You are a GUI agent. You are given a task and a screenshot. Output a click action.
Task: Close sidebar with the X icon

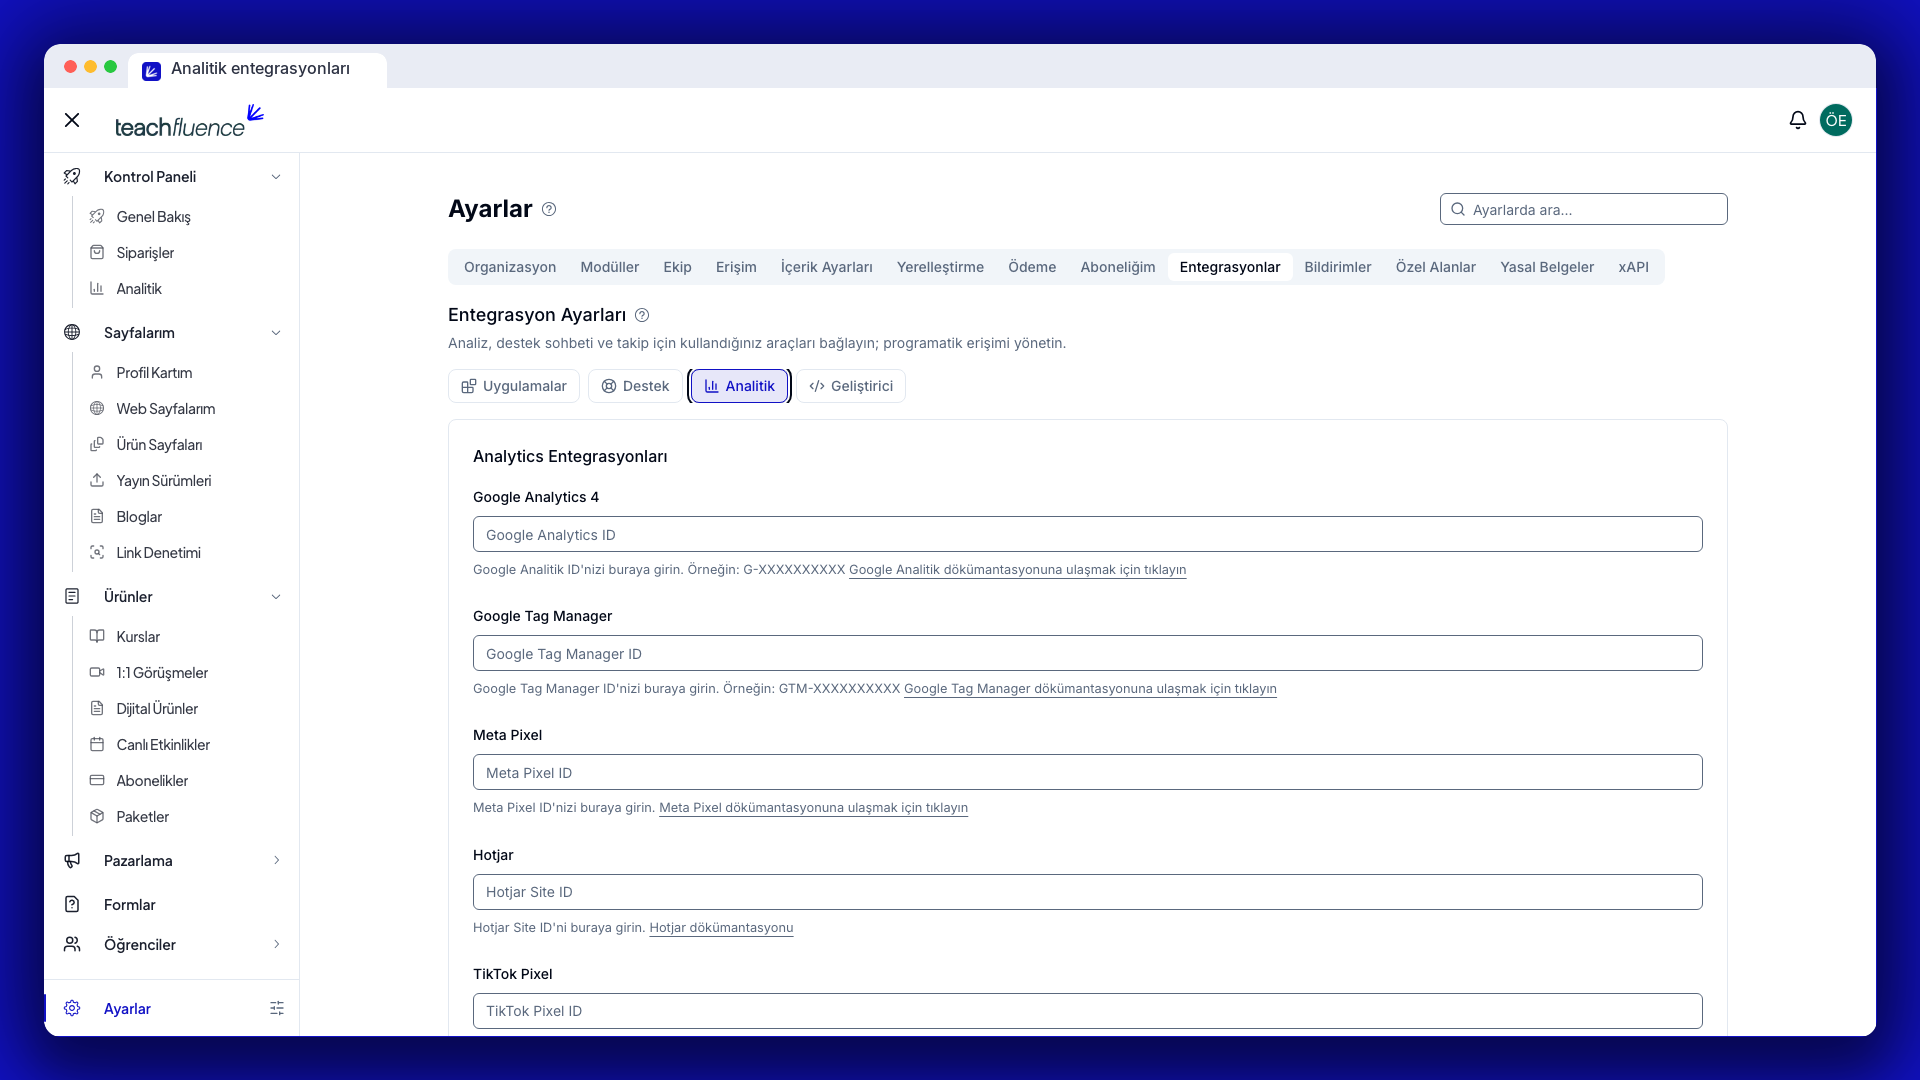click(x=72, y=120)
